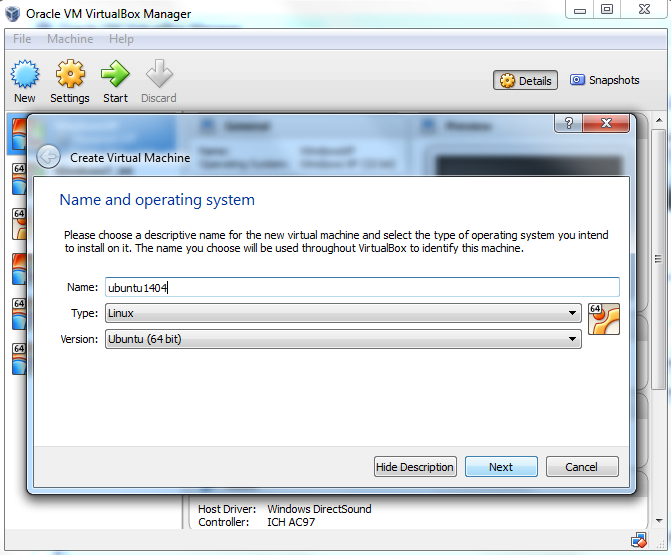The height and width of the screenshot is (555, 671).
Task: Cancel the Create Virtual Machine wizard
Action: coord(581,467)
